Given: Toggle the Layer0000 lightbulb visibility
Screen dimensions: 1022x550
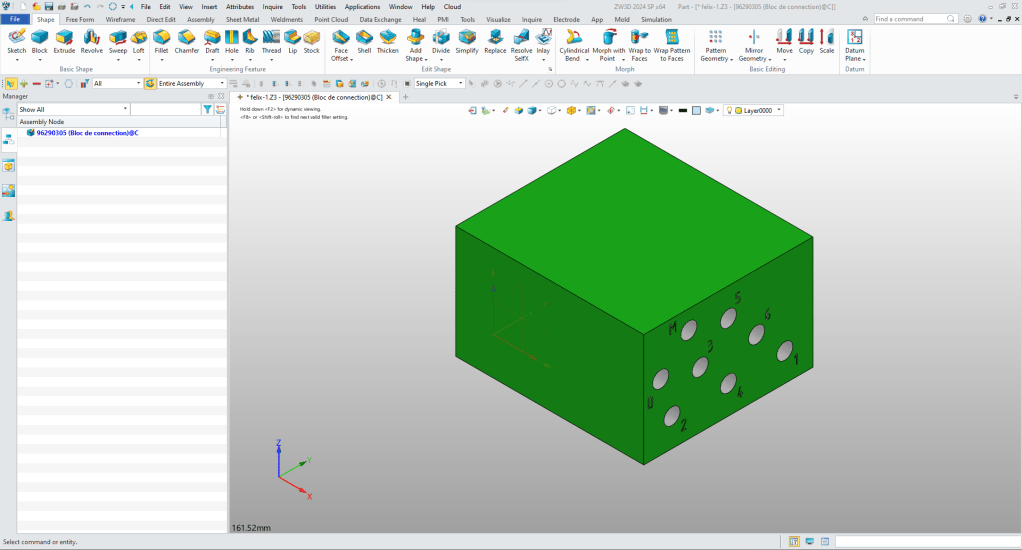Looking at the screenshot, I should pos(729,110).
